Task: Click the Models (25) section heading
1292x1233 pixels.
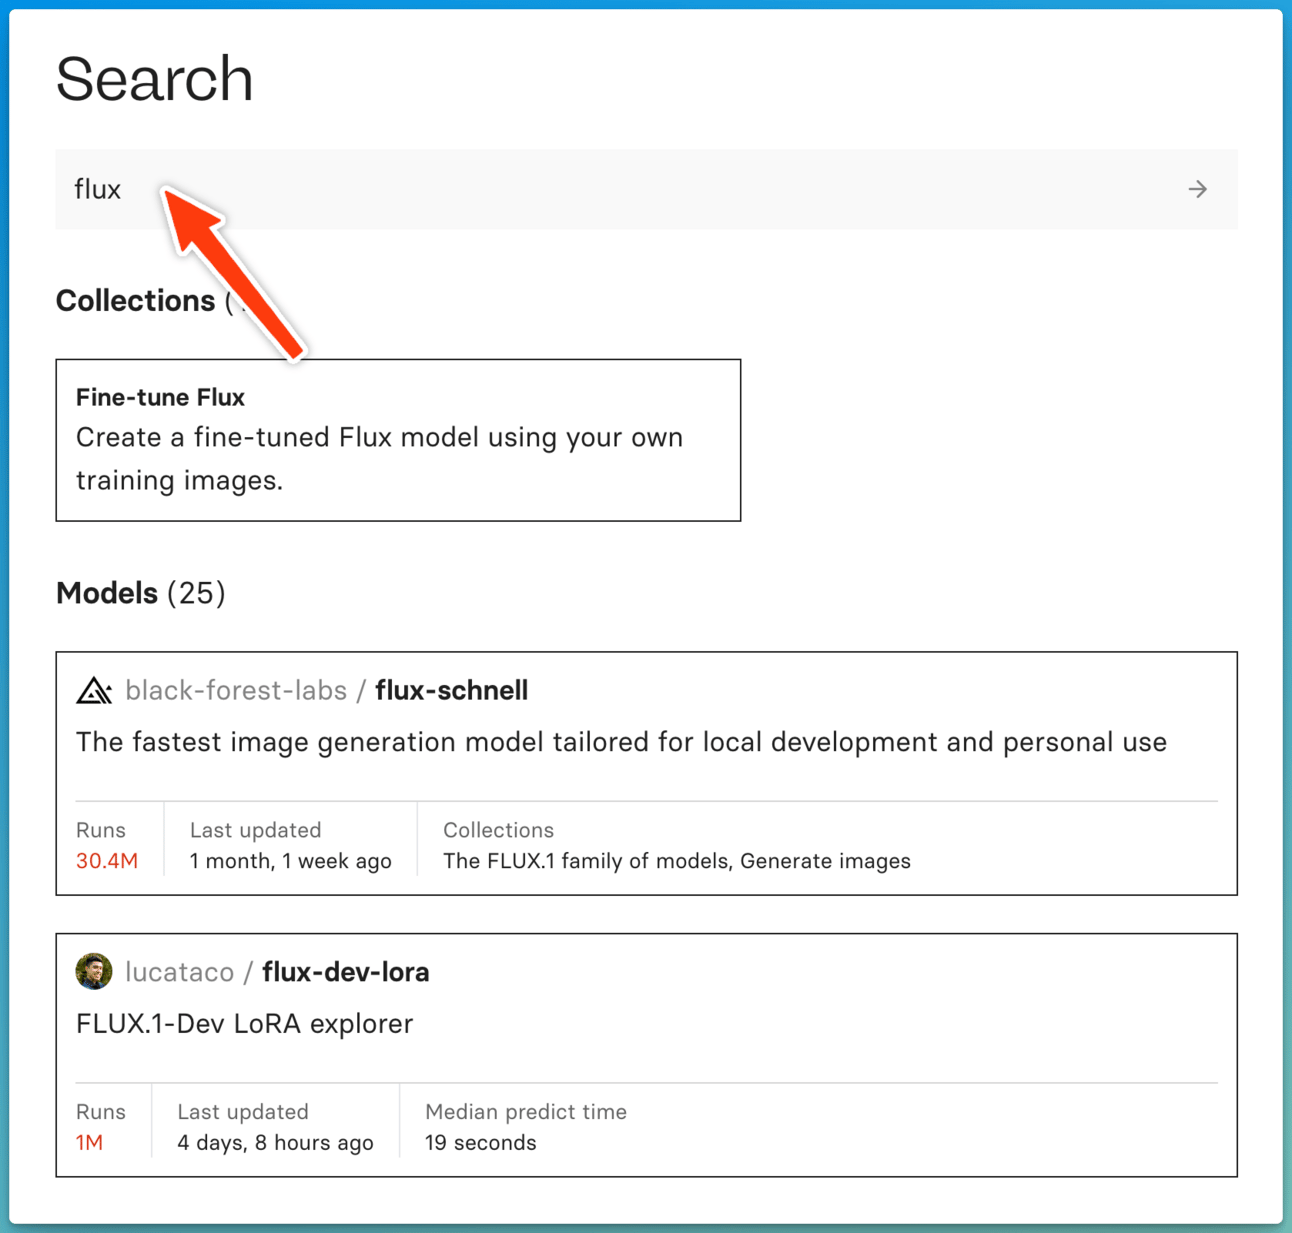Action: pyautogui.click(x=141, y=593)
